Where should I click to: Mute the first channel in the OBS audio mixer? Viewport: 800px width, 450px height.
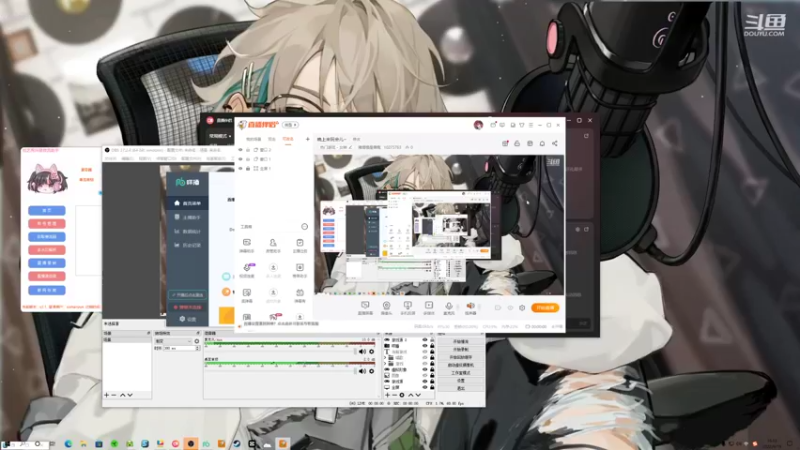pos(362,352)
